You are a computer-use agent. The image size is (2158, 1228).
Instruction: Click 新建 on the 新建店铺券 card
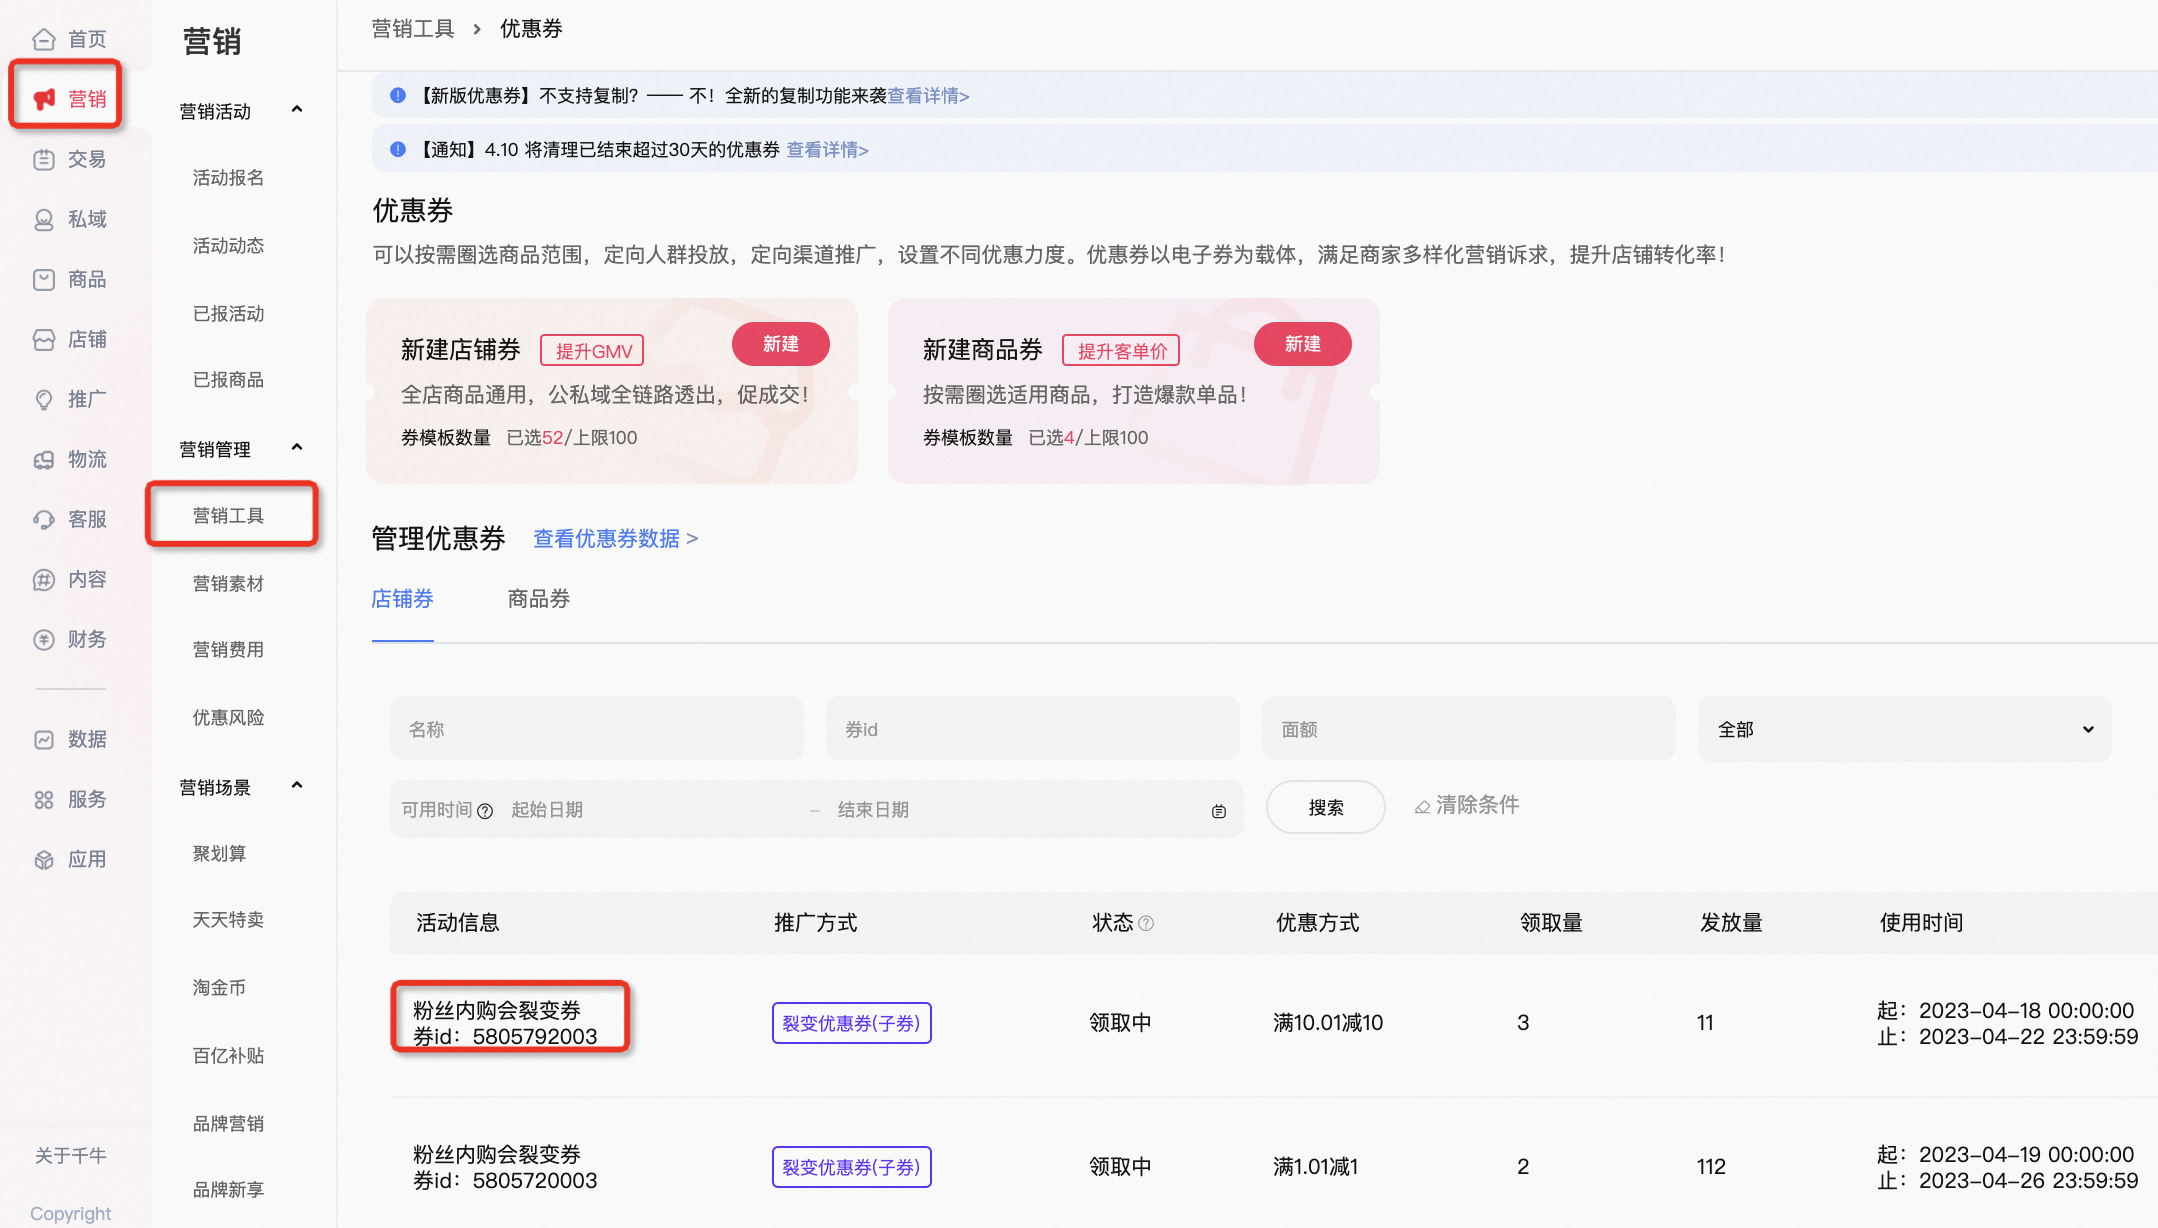(x=781, y=344)
